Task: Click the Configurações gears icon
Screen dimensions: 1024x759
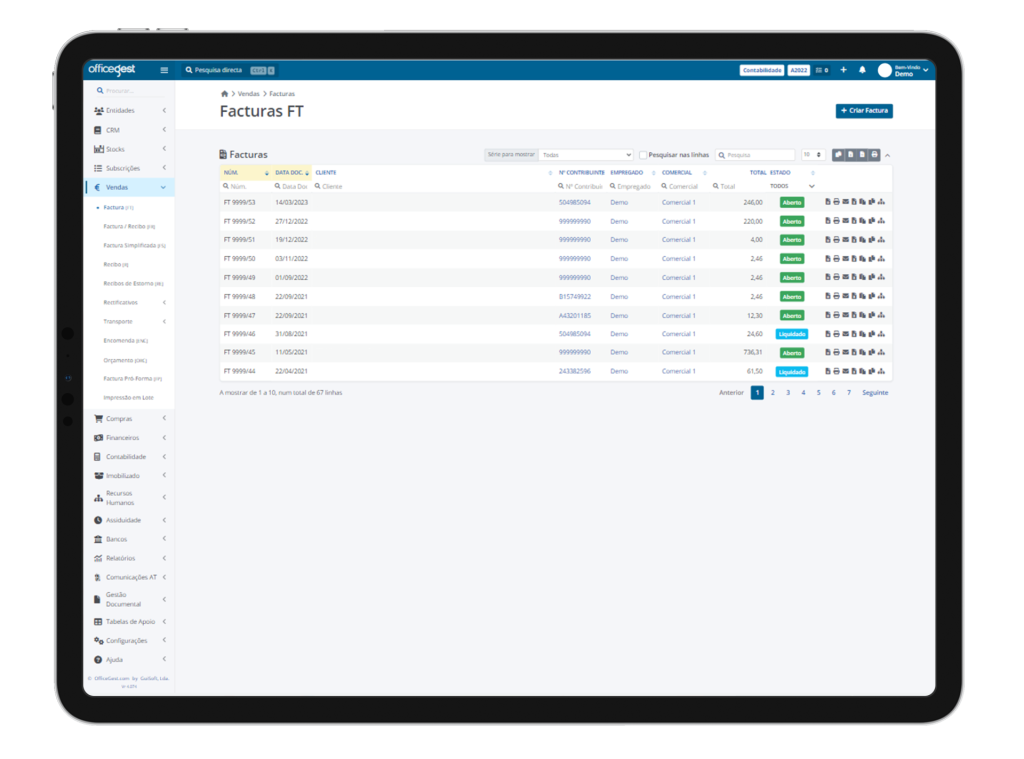Action: tap(98, 641)
